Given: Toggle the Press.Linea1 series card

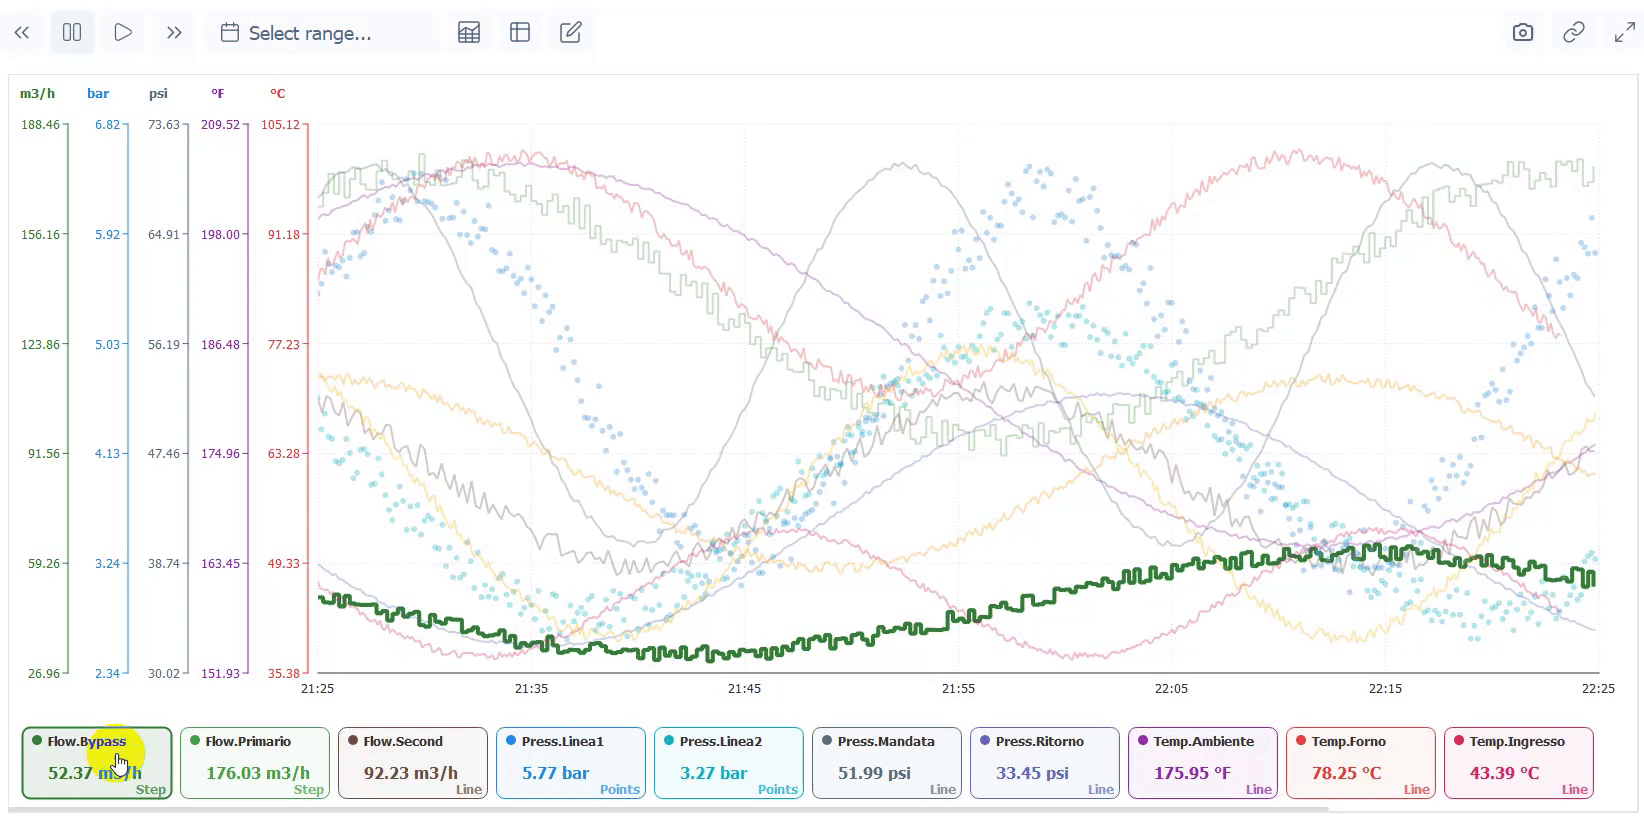Looking at the screenshot, I should point(570,762).
